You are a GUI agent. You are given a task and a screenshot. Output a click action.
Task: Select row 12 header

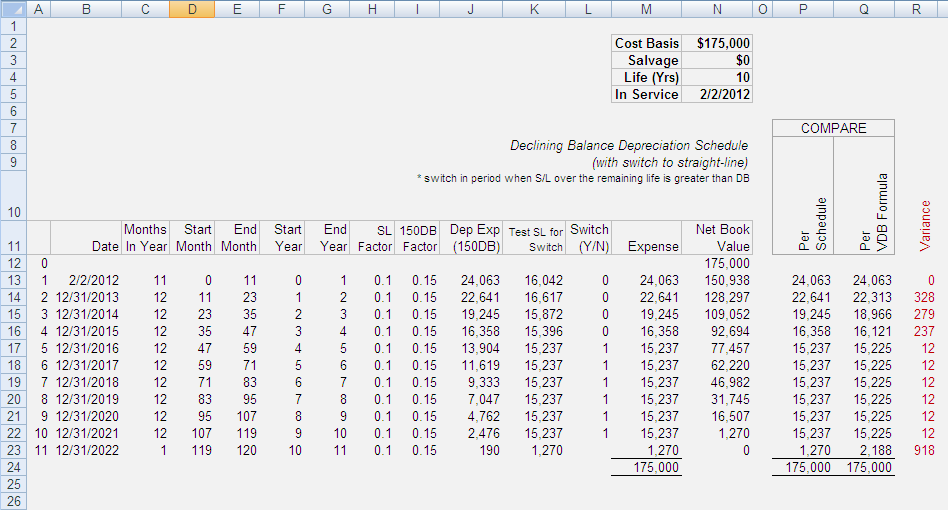[13, 263]
